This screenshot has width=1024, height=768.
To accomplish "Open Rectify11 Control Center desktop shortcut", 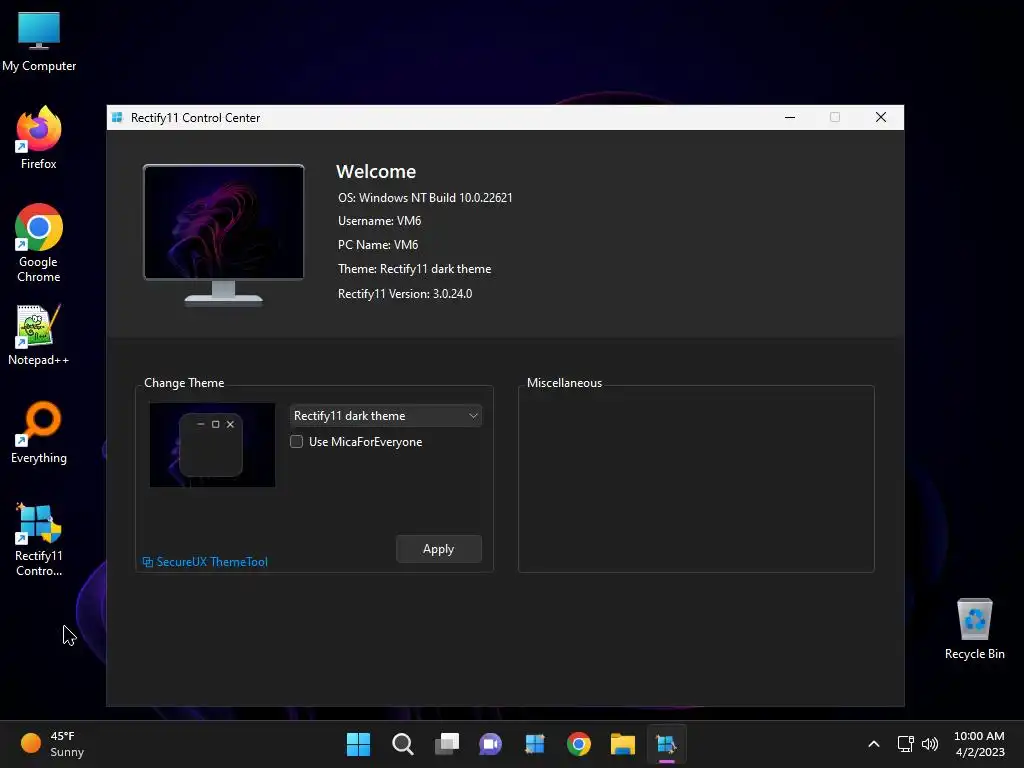I will pos(39,539).
